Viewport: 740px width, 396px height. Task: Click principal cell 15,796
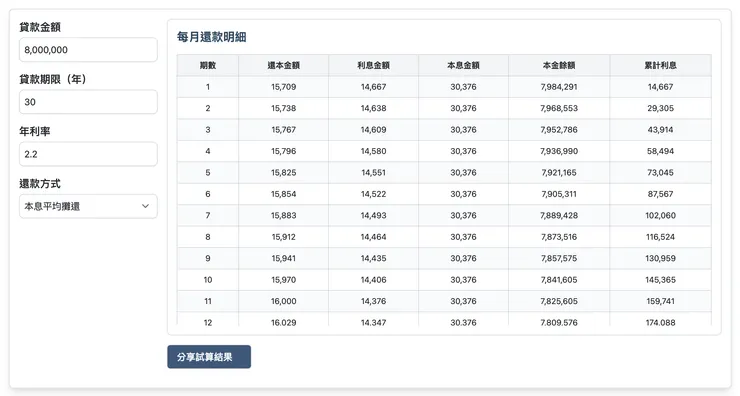(x=284, y=151)
